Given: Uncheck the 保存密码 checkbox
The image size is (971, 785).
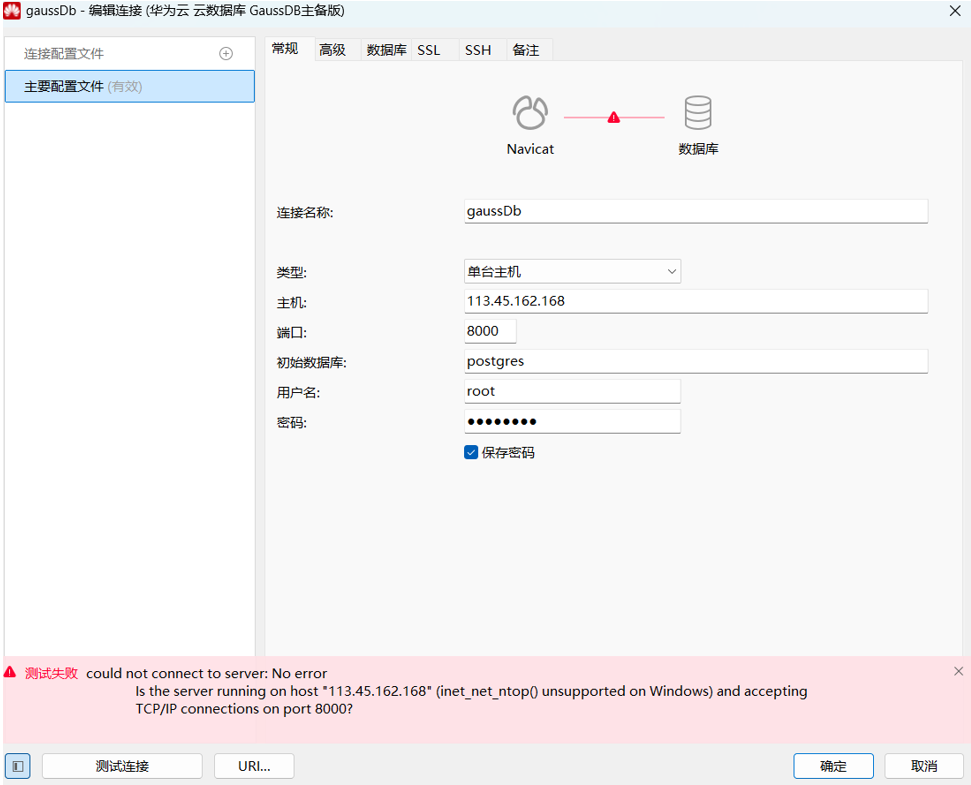Looking at the screenshot, I should coord(471,453).
